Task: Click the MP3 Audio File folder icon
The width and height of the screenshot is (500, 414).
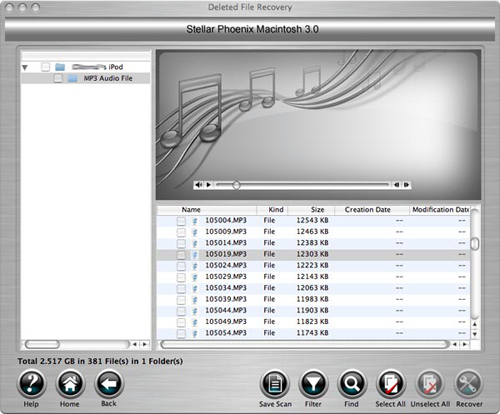Action: click(x=73, y=79)
